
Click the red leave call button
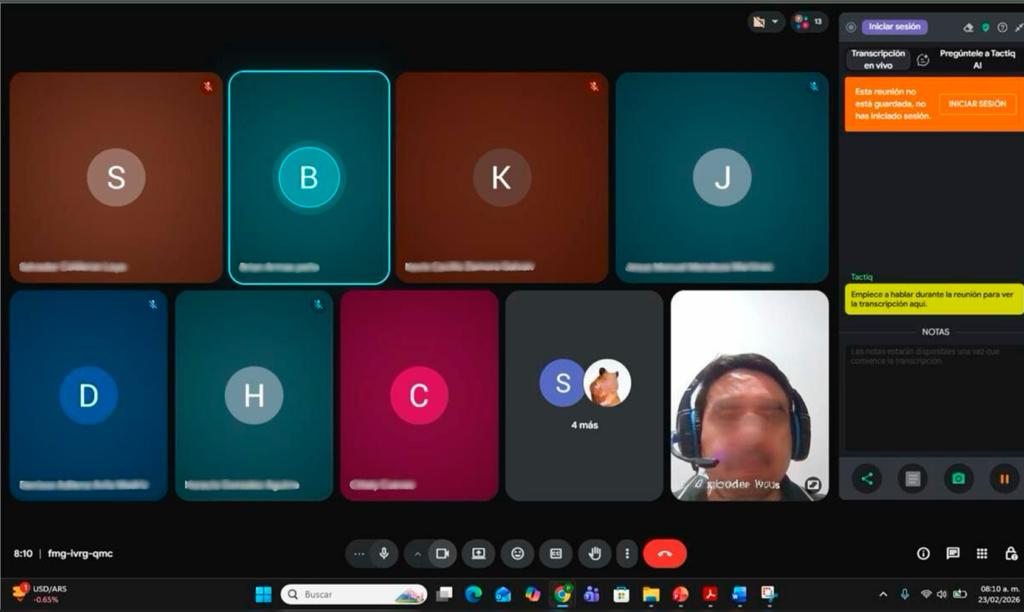tap(665, 553)
